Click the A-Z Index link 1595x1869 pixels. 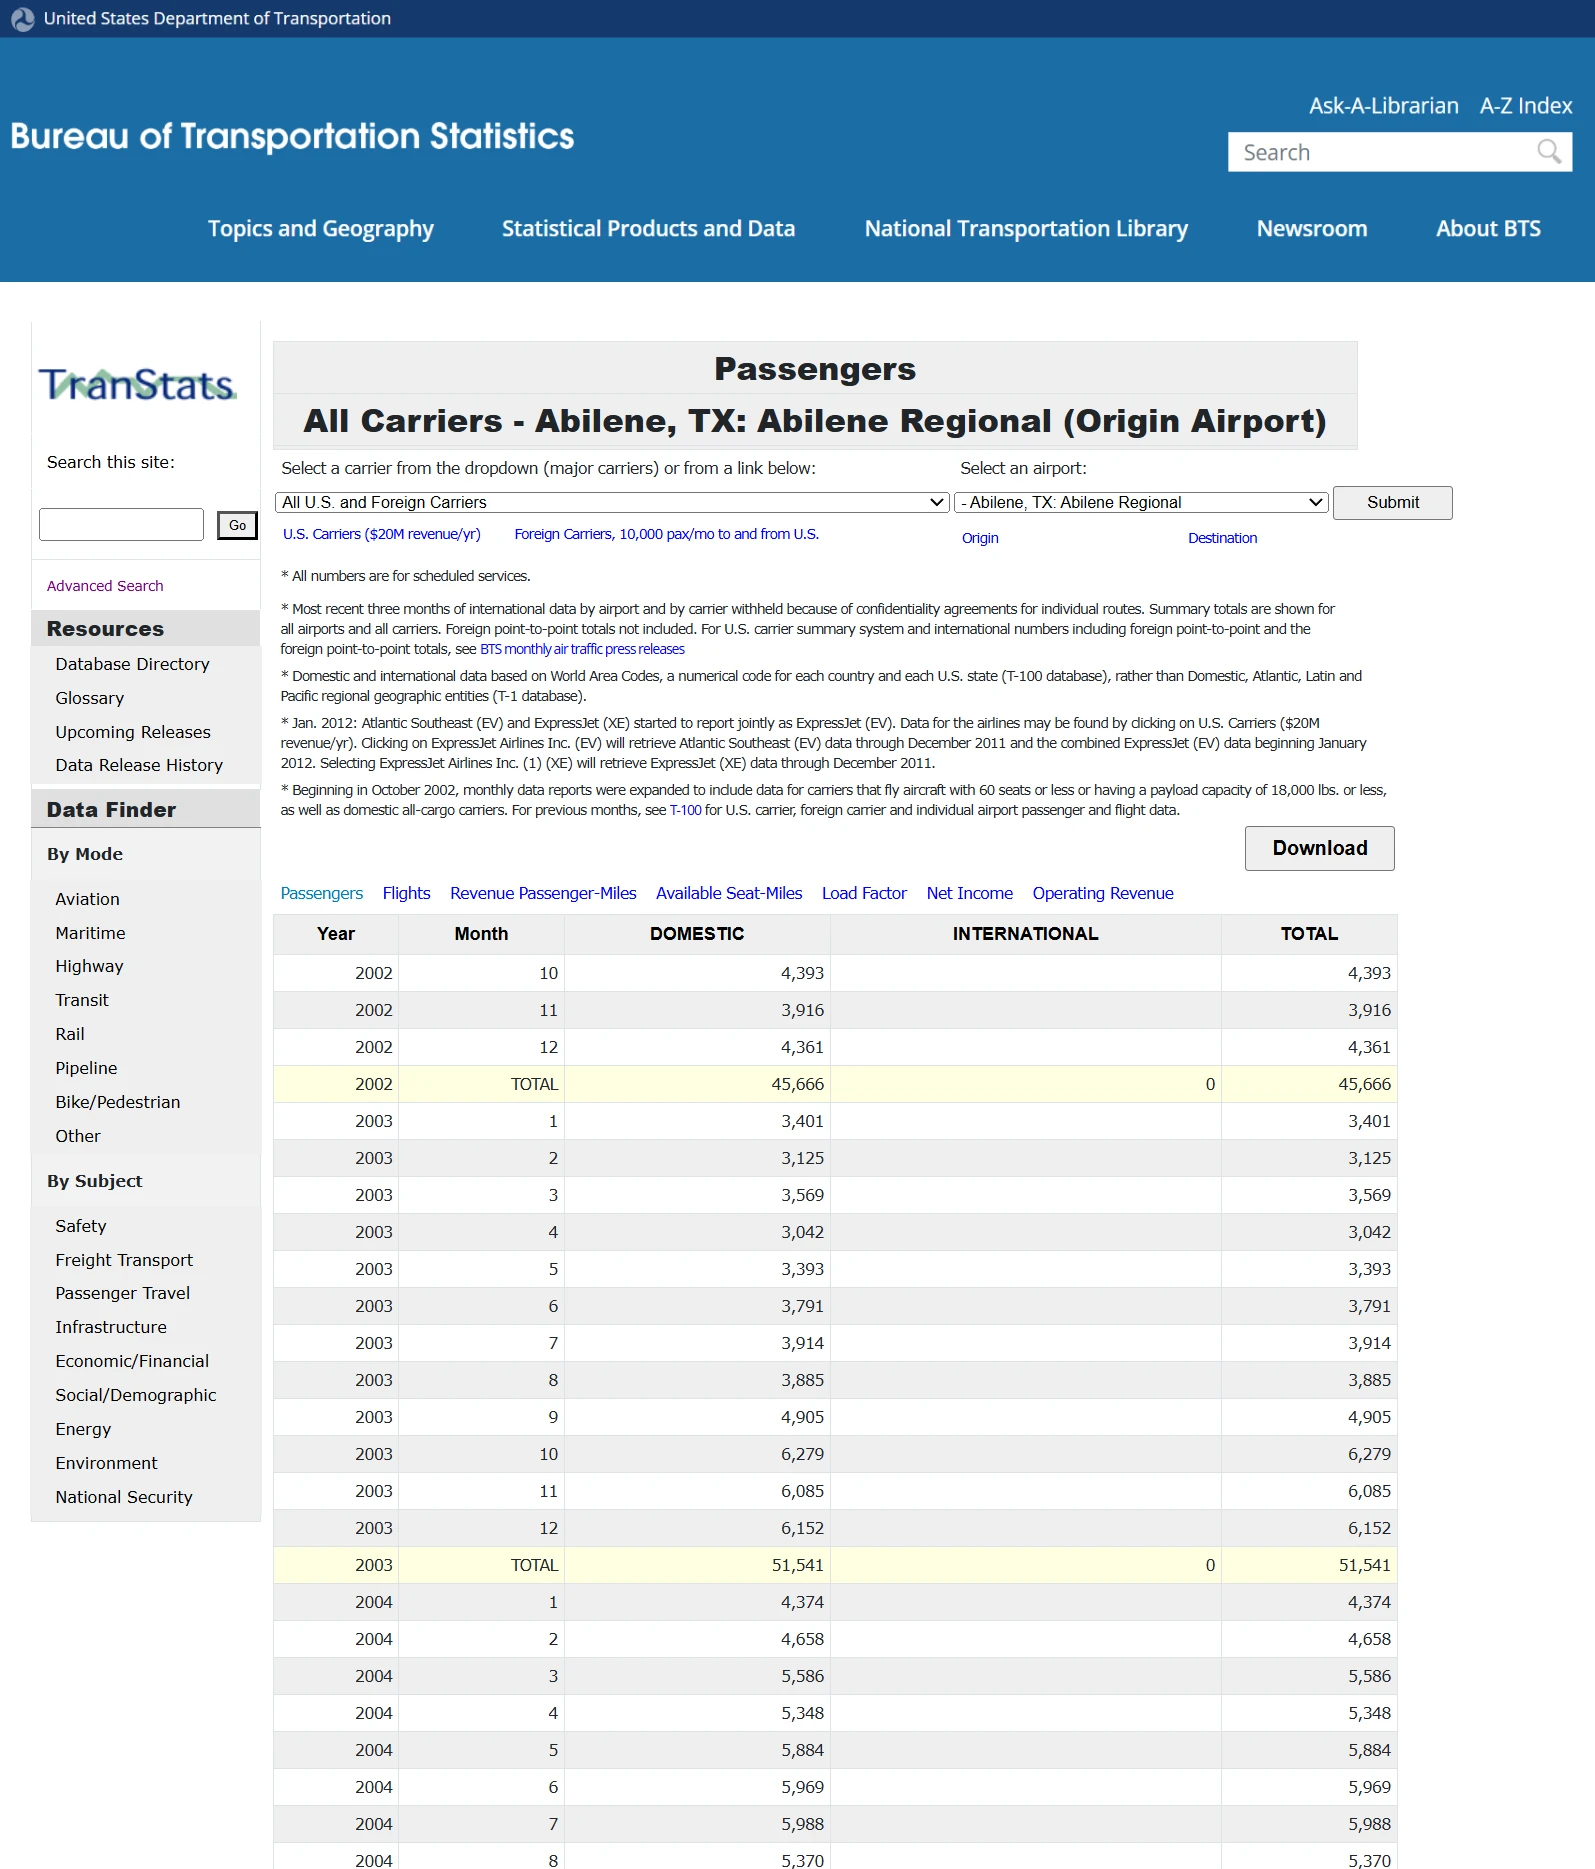1525,106
